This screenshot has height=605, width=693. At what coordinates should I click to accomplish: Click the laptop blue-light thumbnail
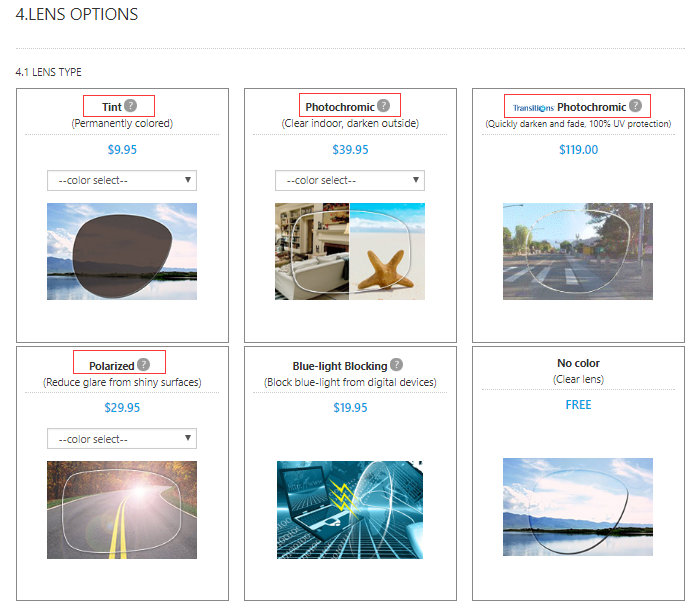coord(350,510)
